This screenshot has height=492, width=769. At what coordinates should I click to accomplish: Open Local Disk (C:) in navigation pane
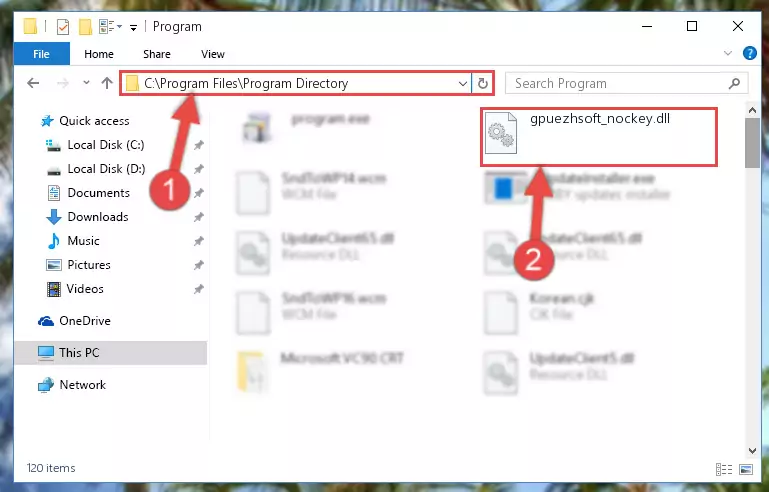[105, 145]
